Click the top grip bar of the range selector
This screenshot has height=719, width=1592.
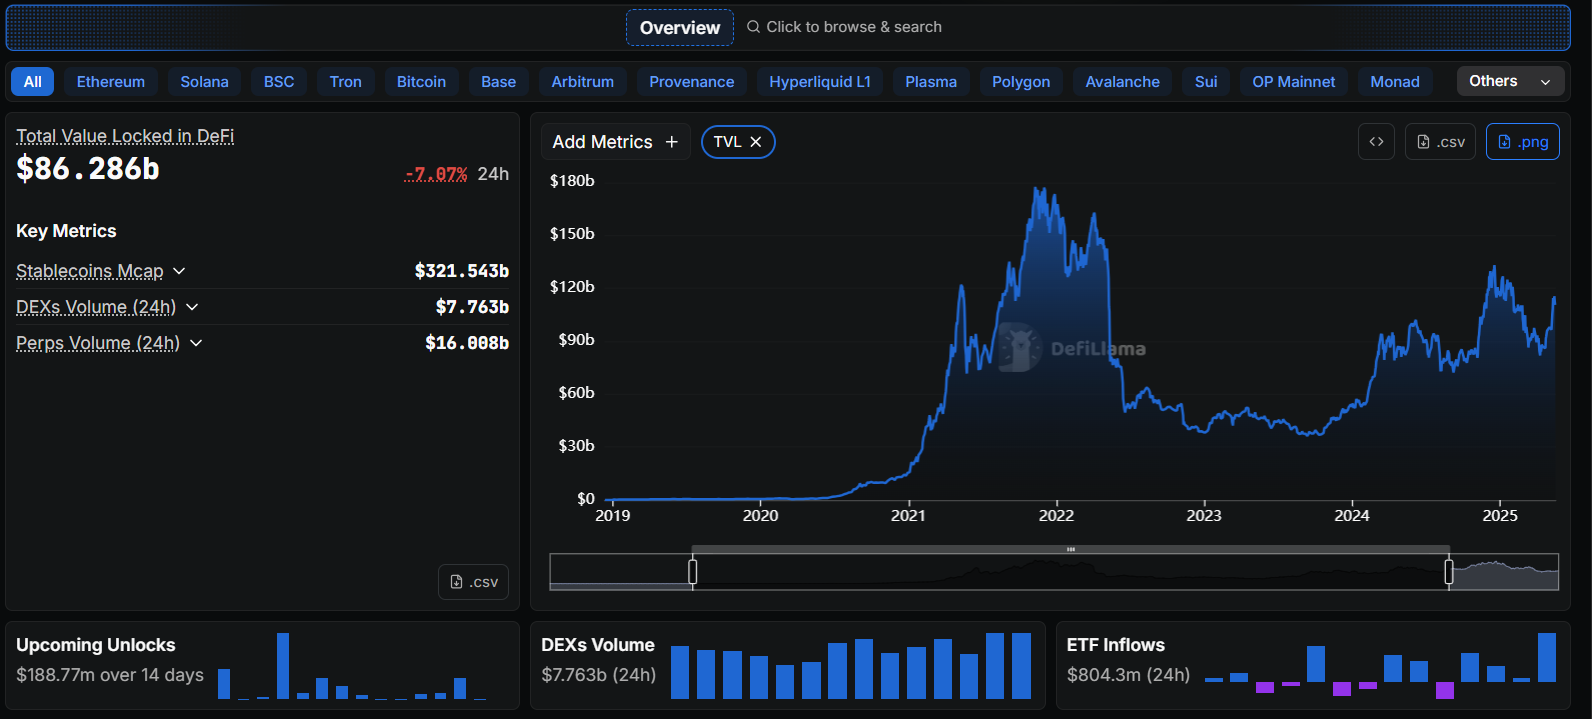tap(1070, 549)
